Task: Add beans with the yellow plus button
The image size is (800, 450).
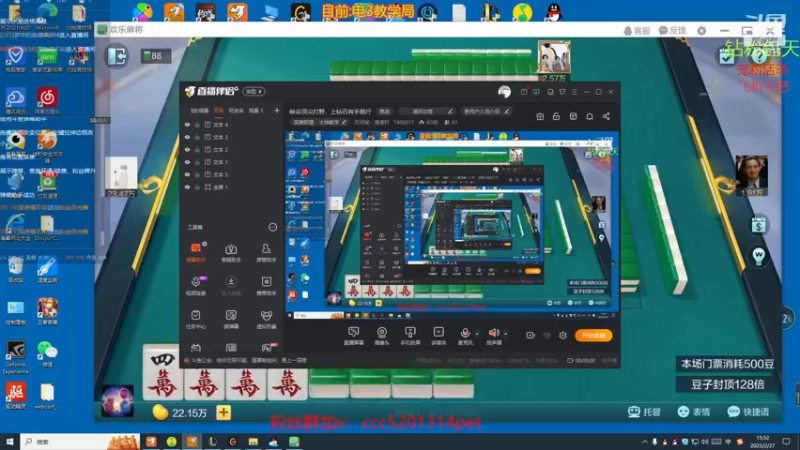Action: click(x=223, y=412)
